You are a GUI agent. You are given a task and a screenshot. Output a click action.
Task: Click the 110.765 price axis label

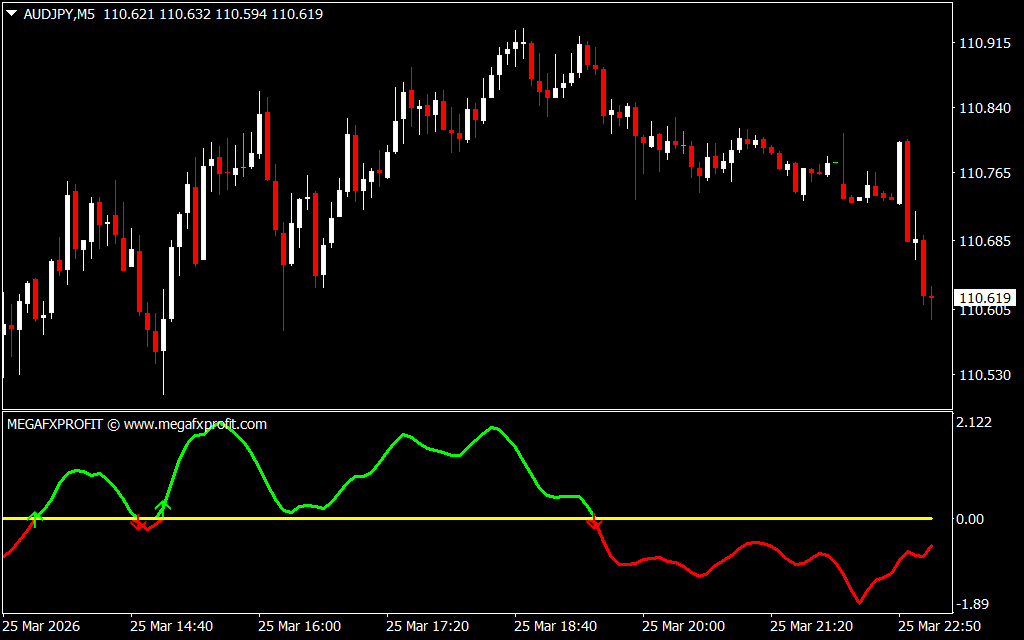(x=984, y=174)
